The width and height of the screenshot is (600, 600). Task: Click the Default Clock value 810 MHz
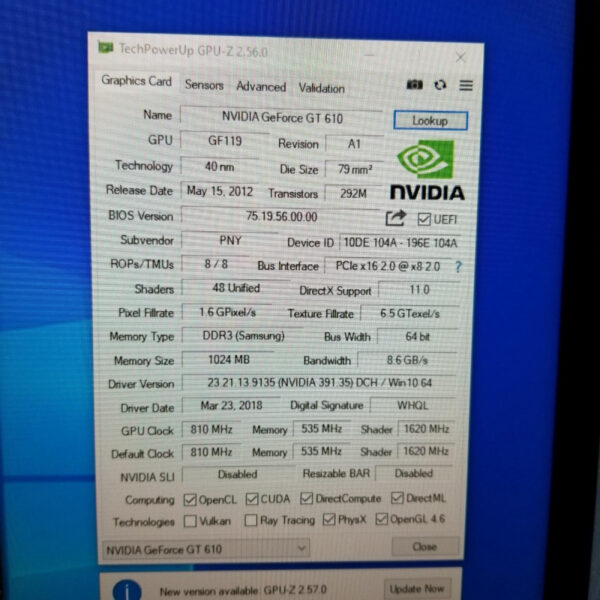click(x=211, y=452)
